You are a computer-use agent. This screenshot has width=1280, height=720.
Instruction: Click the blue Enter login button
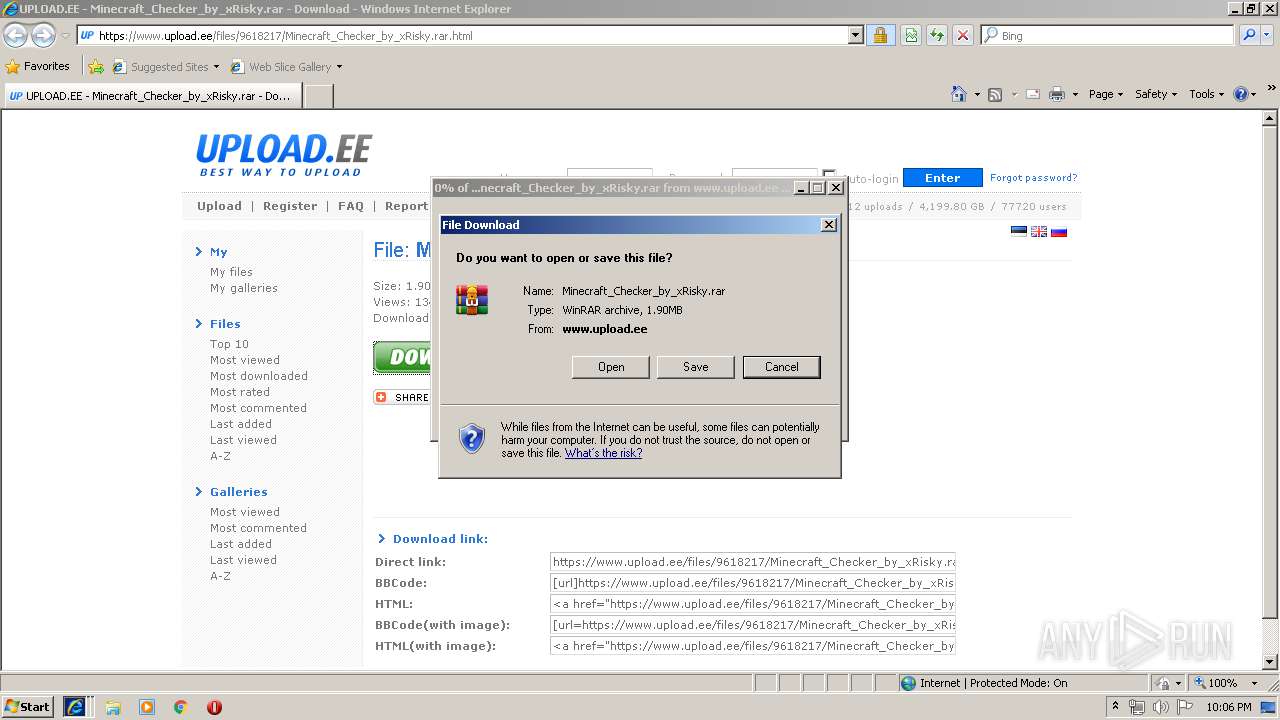point(942,178)
